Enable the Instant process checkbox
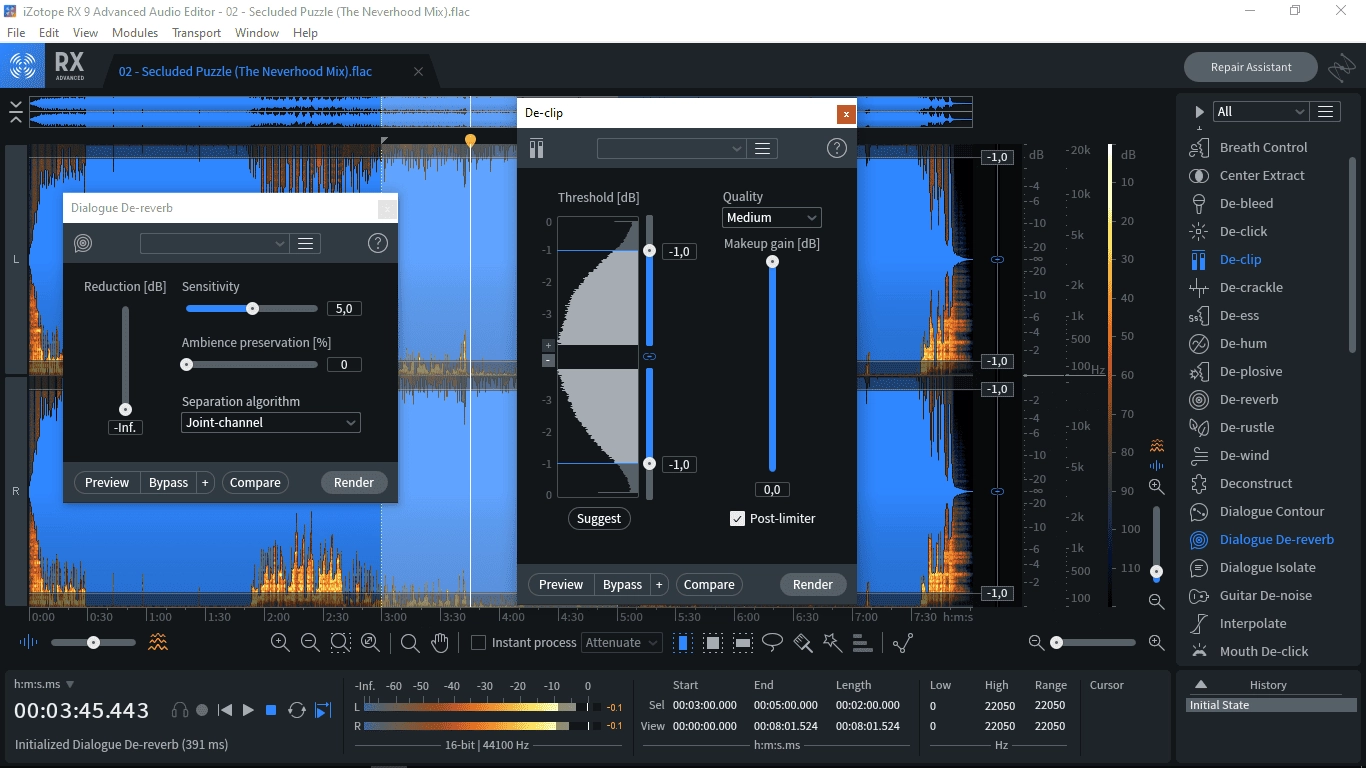 [x=478, y=642]
